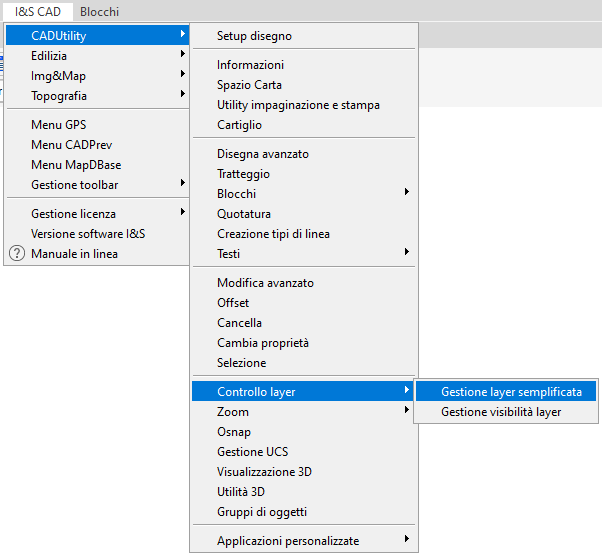602x556 pixels.
Task: Expand the Testi submenu
Action: tap(304, 254)
